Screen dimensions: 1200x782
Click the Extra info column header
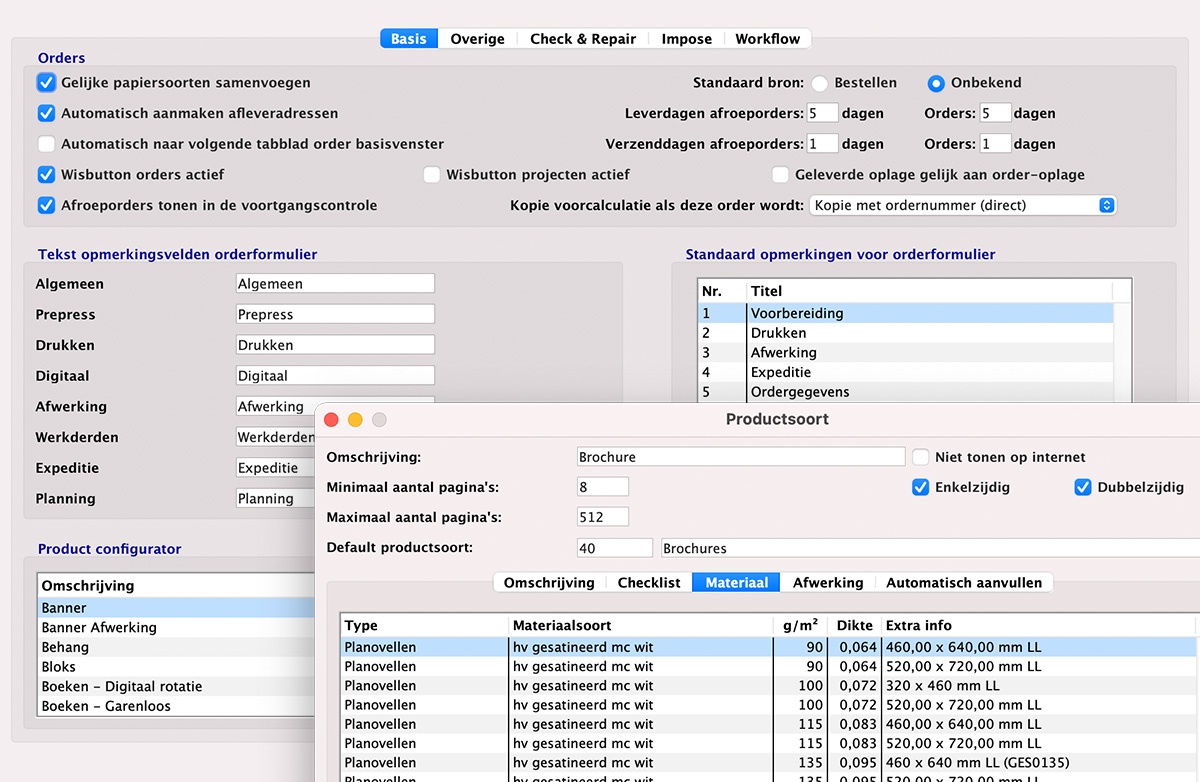[x=1038, y=625]
